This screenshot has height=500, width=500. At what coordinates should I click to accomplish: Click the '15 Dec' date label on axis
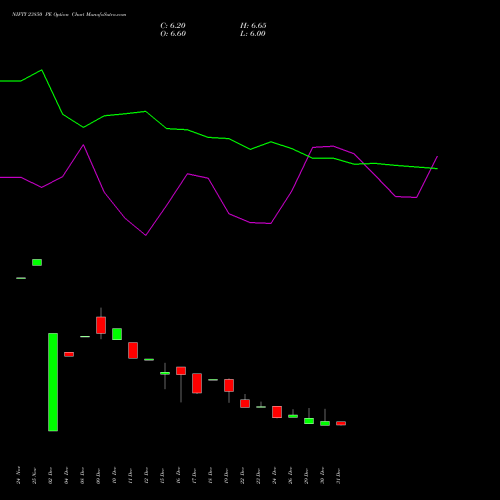tap(163, 475)
